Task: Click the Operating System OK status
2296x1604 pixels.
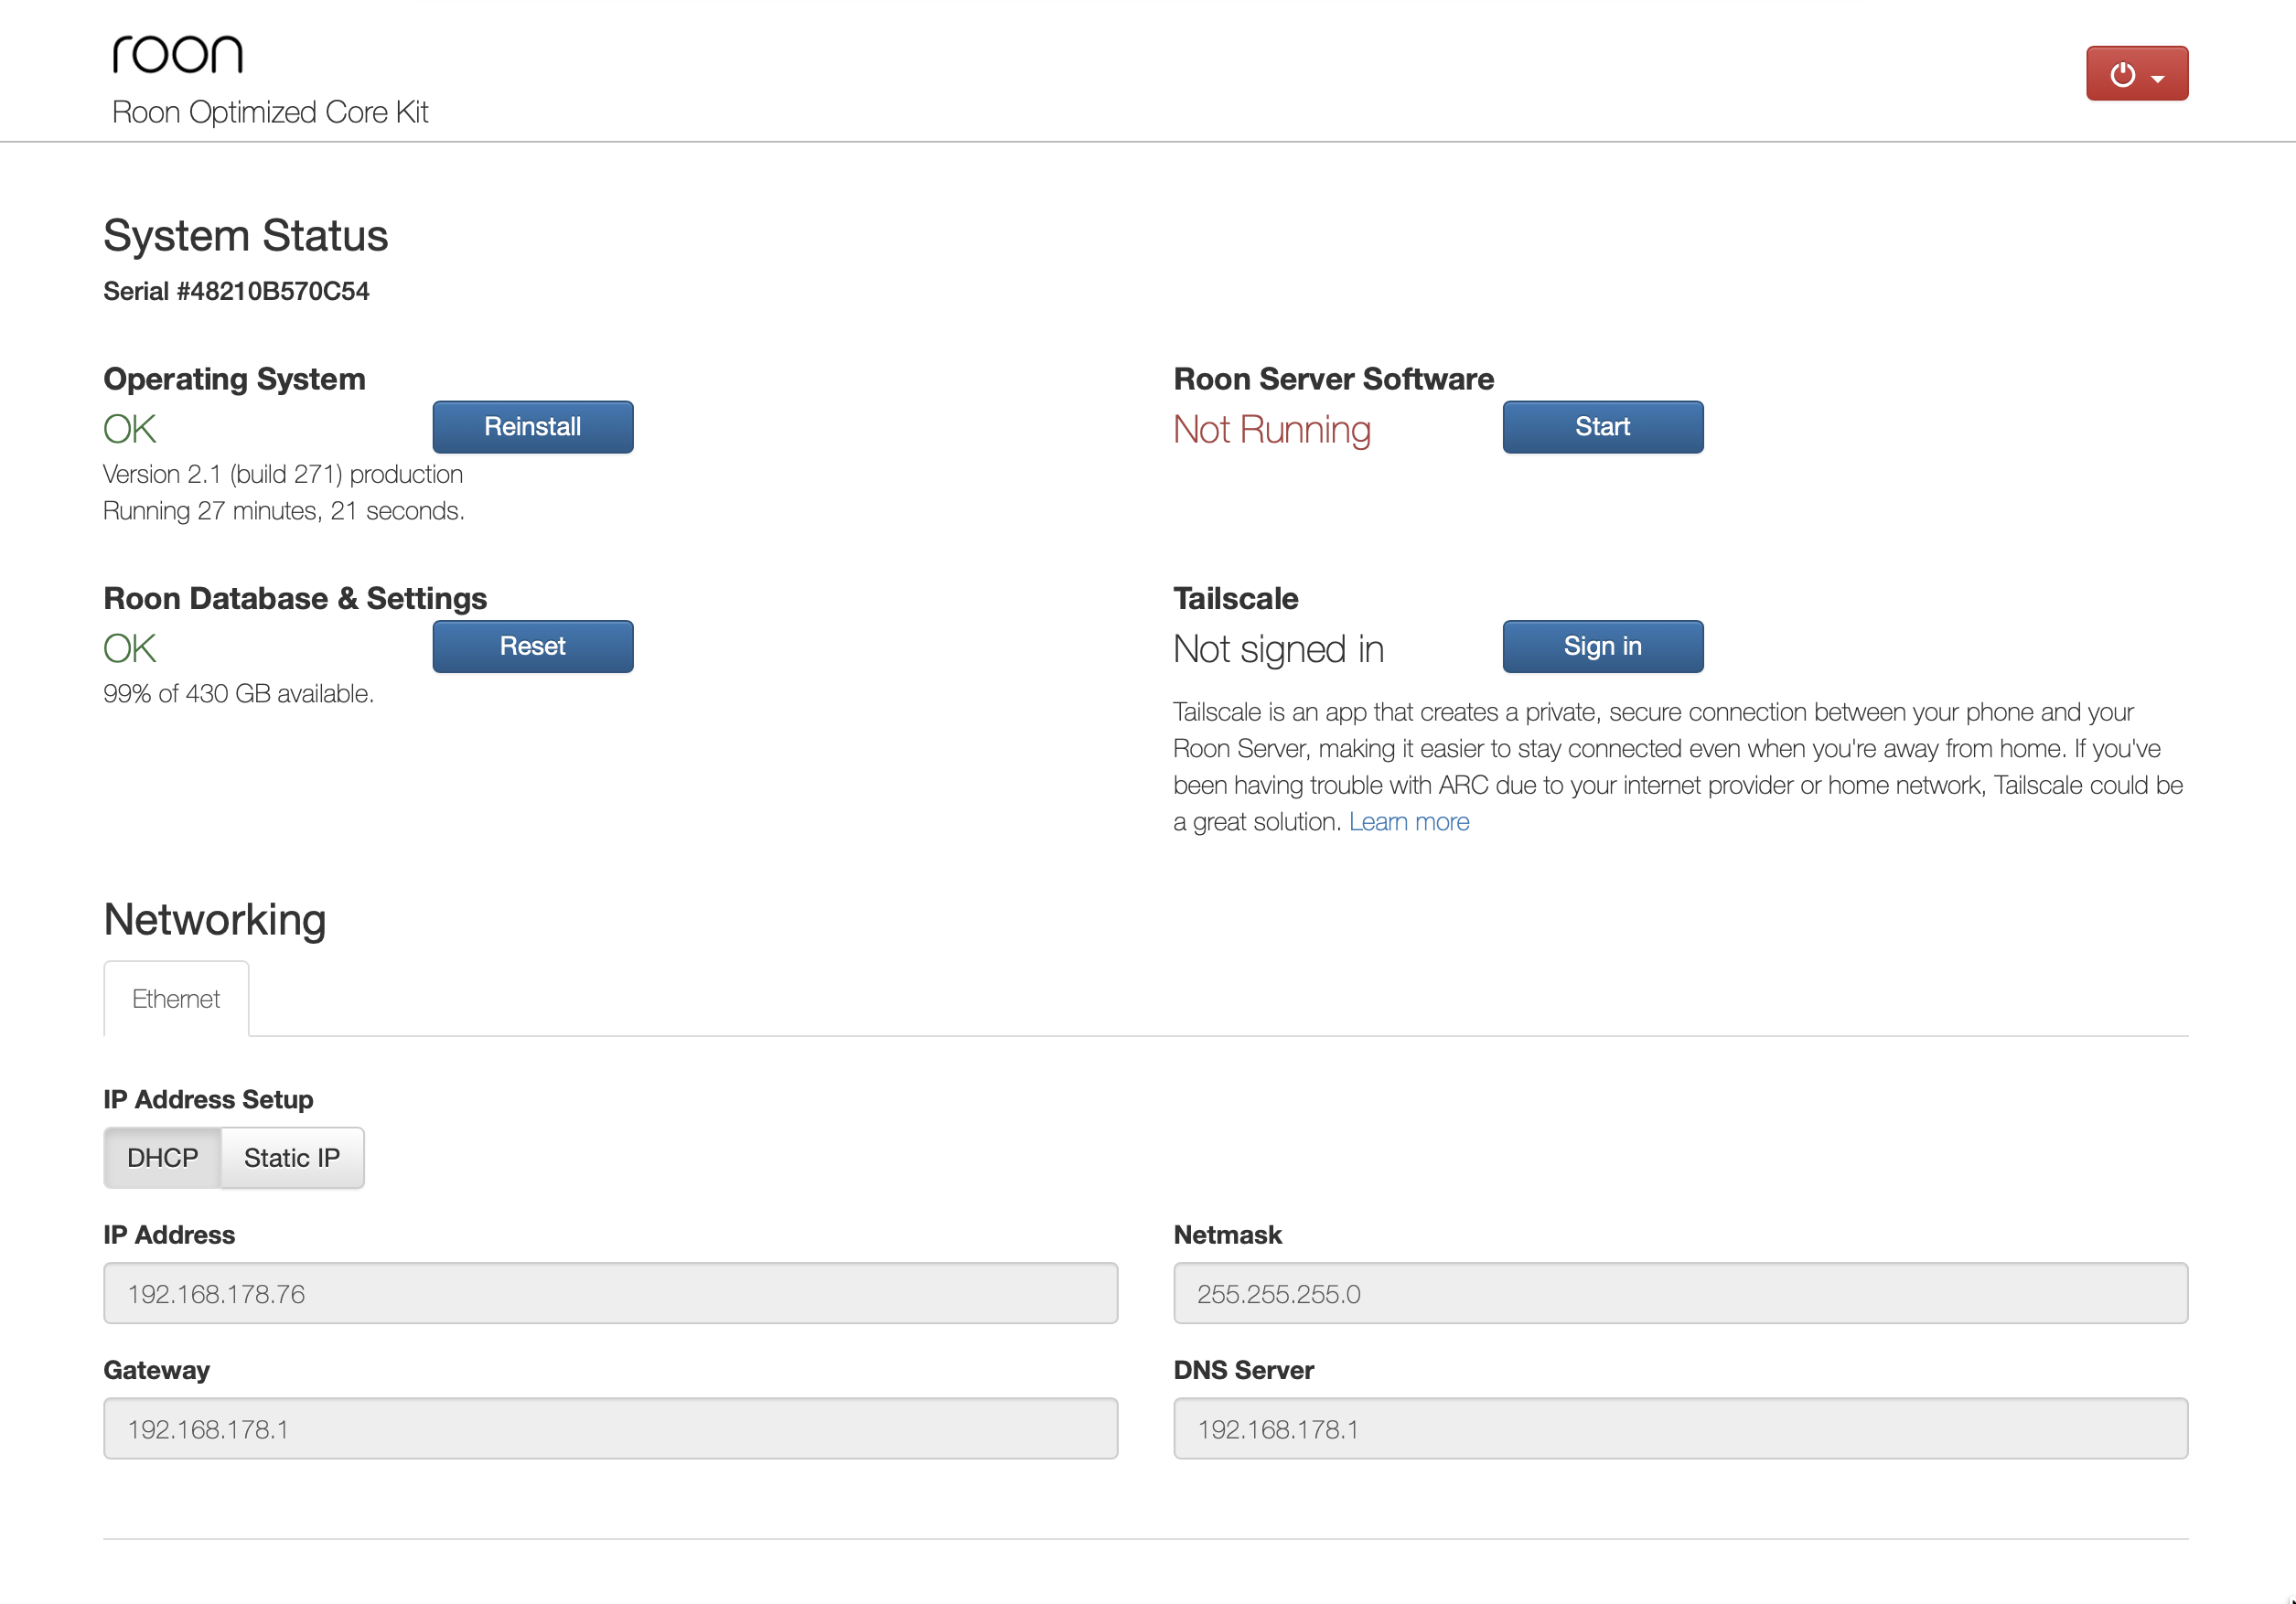Action: pos(130,429)
